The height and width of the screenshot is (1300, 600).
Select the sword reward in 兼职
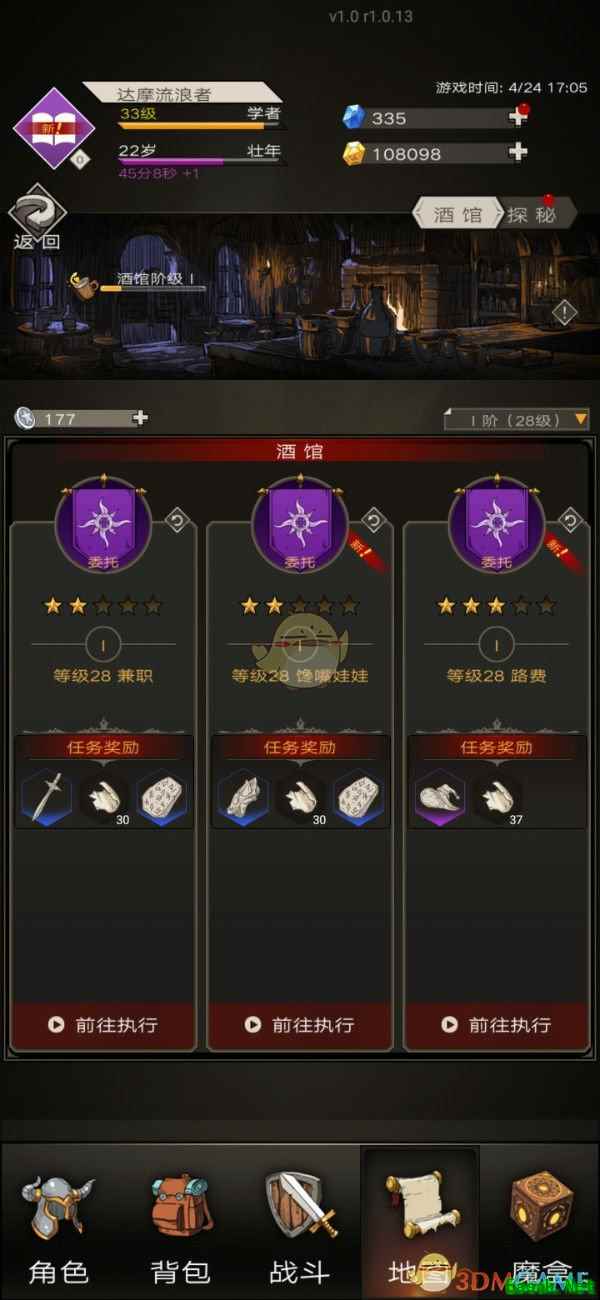tap(46, 797)
